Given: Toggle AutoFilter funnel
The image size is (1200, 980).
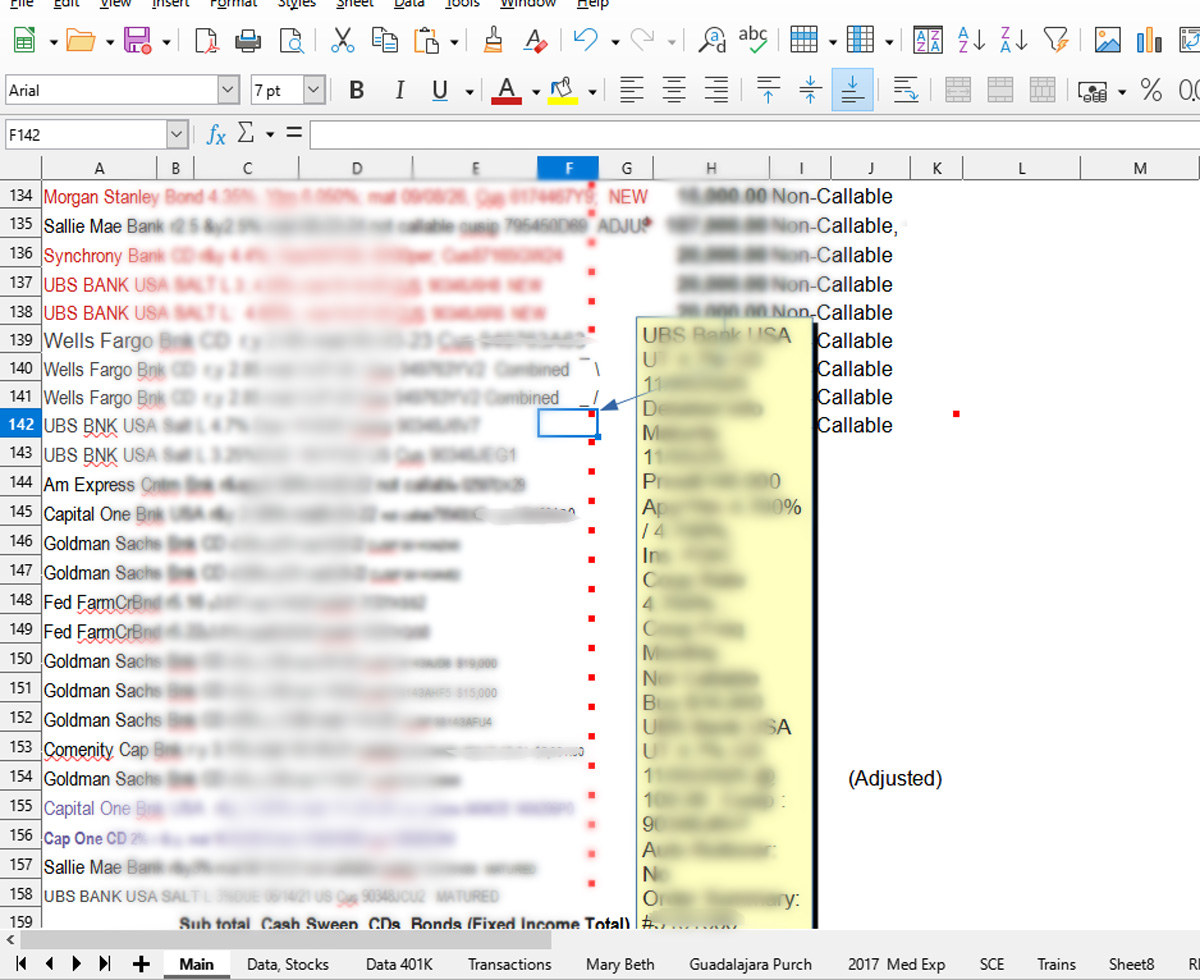Looking at the screenshot, I should pyautogui.click(x=1056, y=40).
